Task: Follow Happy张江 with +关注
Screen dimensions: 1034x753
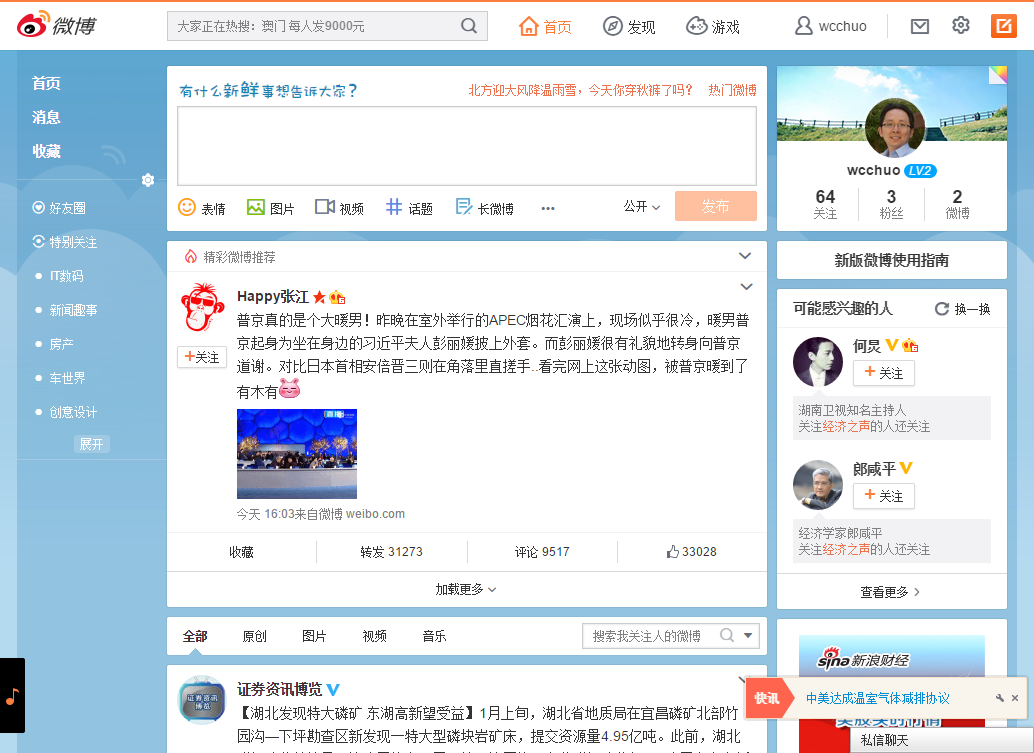Action: [202, 357]
